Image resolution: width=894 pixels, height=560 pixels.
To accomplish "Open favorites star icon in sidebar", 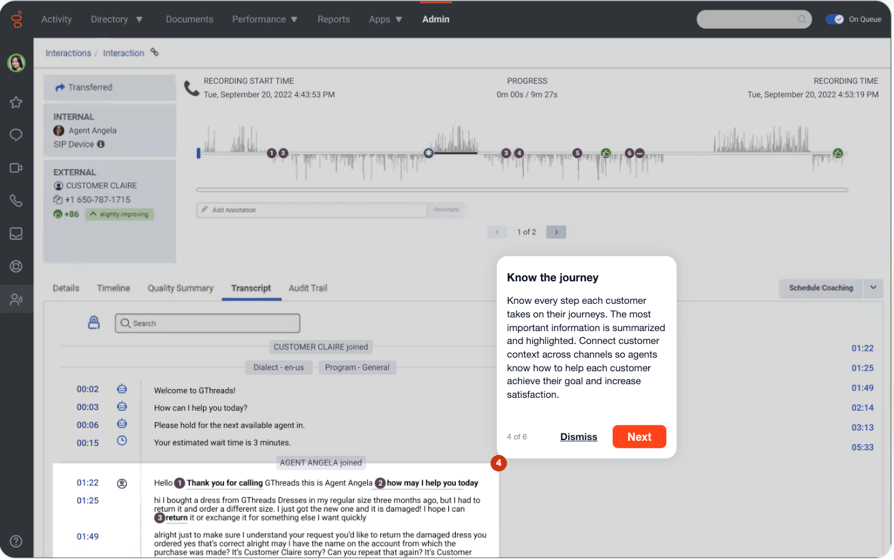I will click(16, 103).
